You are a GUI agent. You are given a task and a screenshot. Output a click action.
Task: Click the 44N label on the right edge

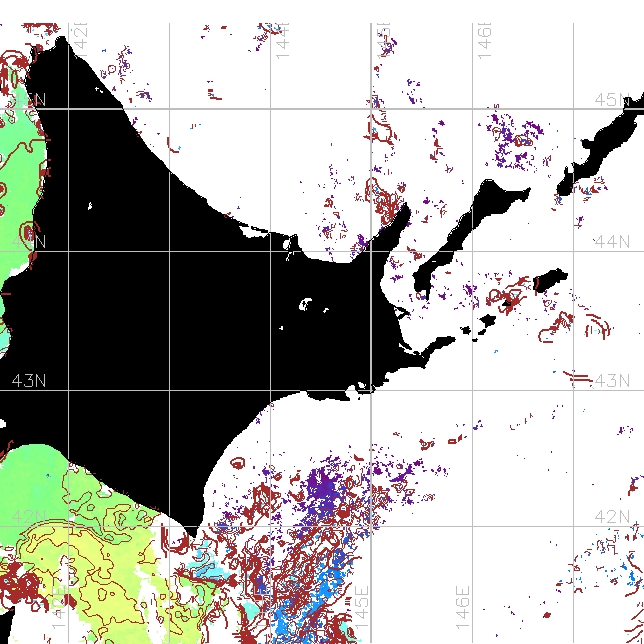coord(612,242)
